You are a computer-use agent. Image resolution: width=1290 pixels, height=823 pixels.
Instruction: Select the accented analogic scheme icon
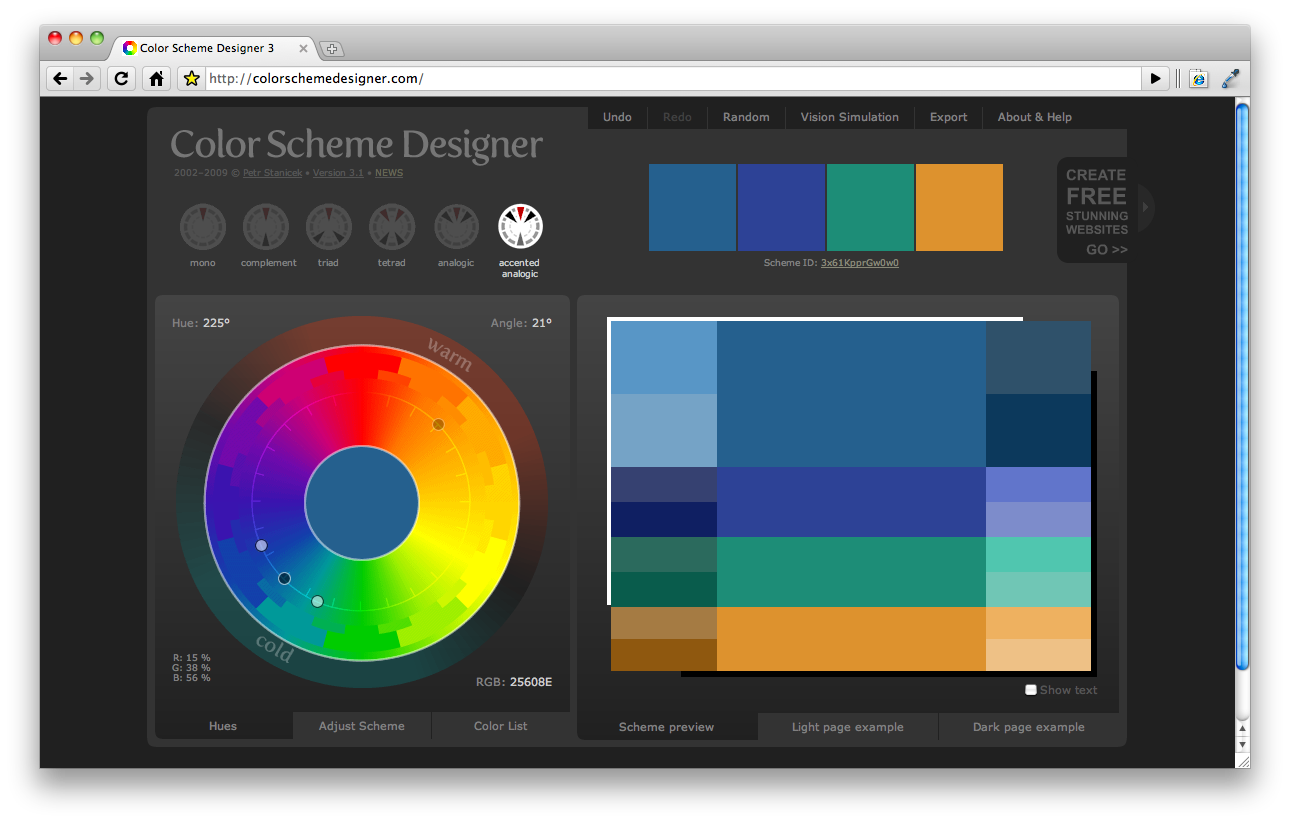(x=520, y=227)
